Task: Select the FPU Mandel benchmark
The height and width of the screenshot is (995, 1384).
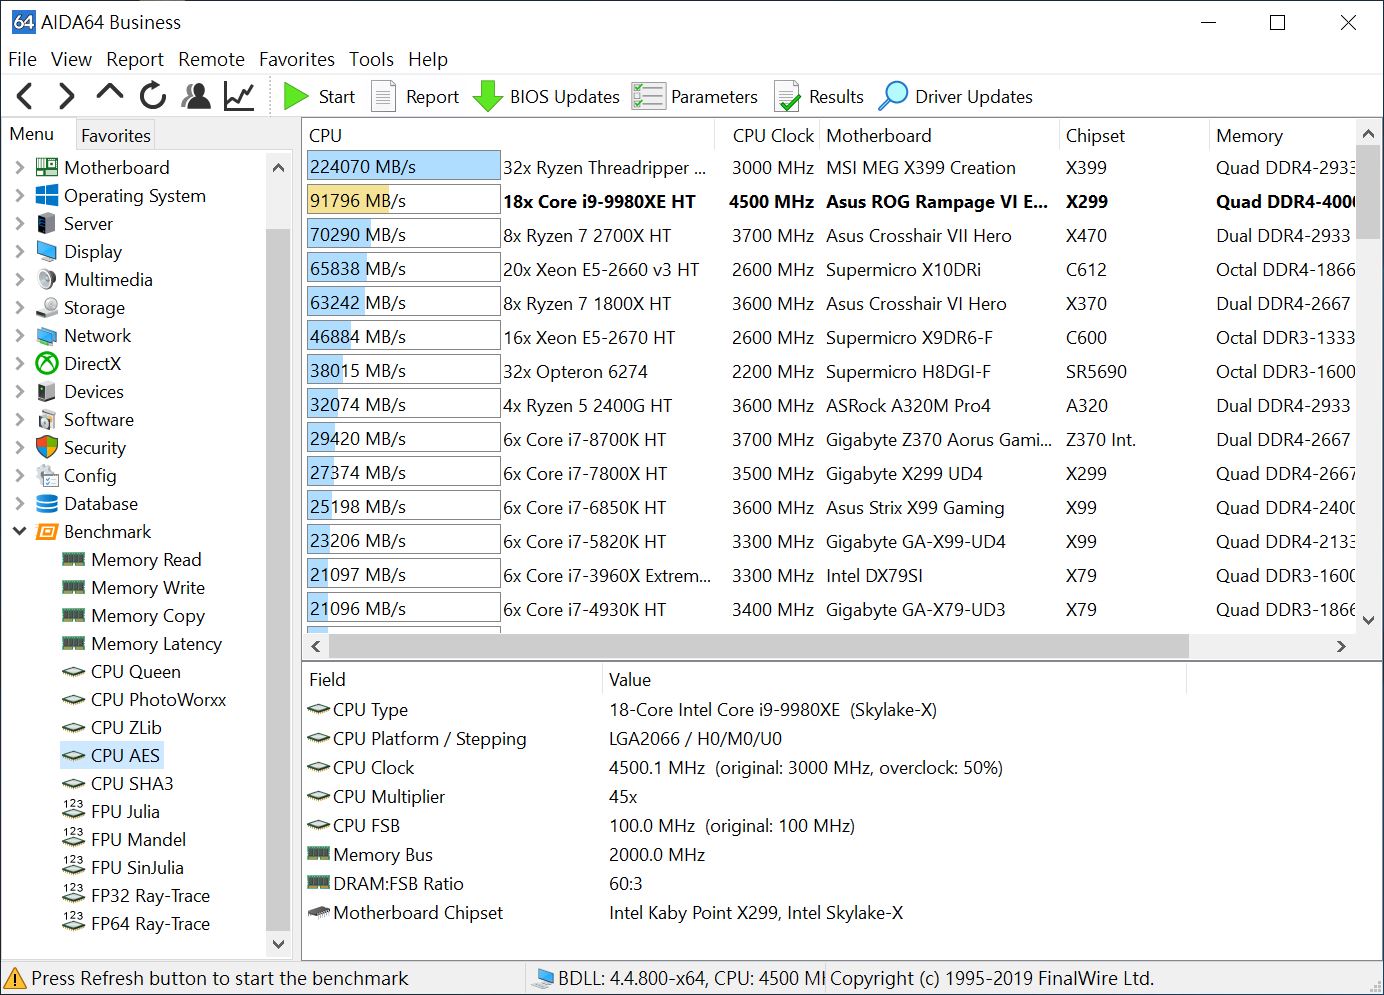Action: click(x=138, y=839)
